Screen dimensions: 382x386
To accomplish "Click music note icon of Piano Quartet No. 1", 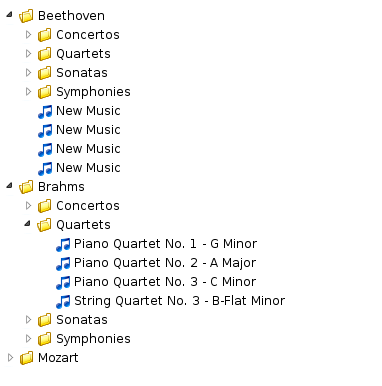I will [x=63, y=244].
